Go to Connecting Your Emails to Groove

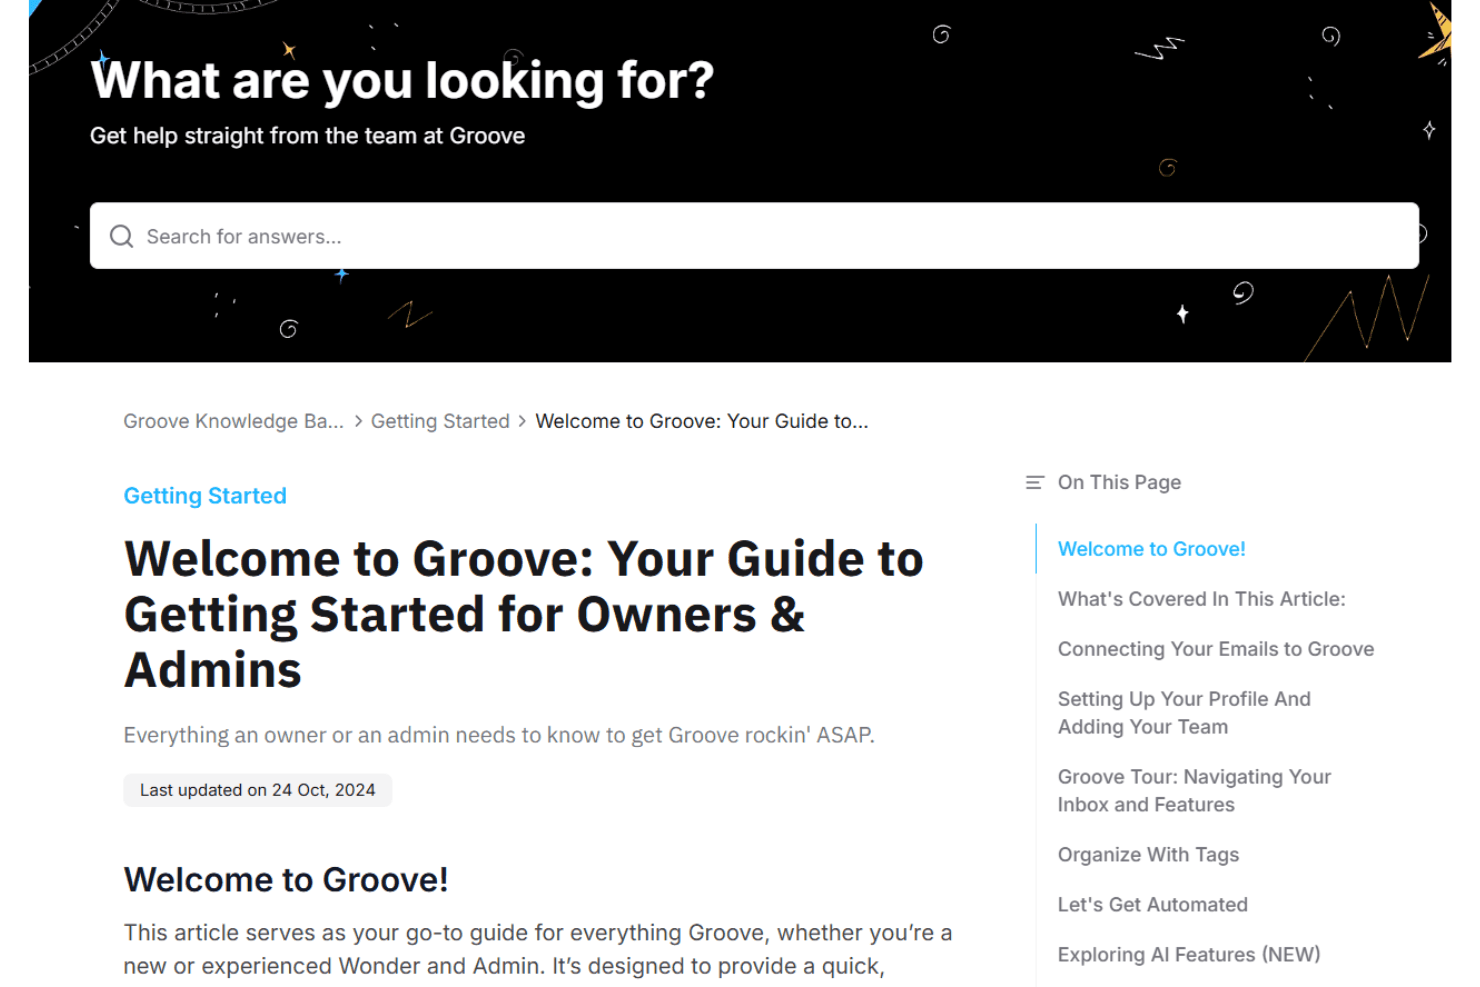pos(1215,649)
